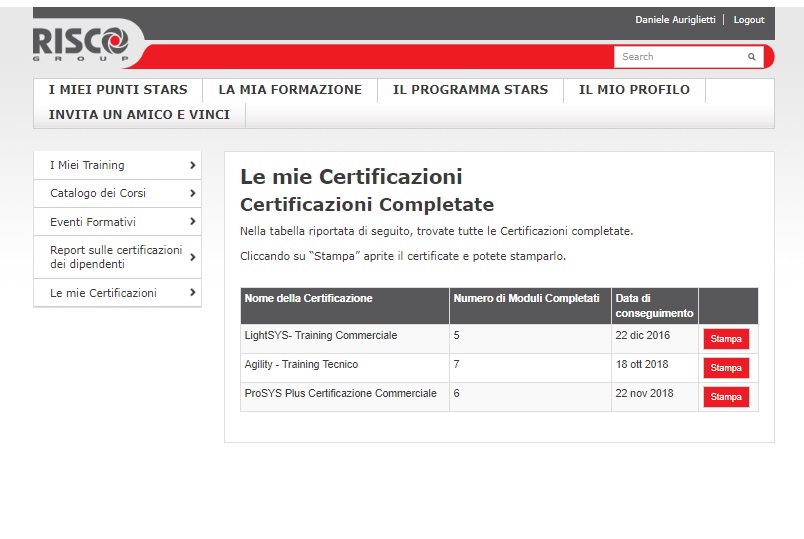
Task: Select Eventi Formativi sidebar item
Action: 117,222
